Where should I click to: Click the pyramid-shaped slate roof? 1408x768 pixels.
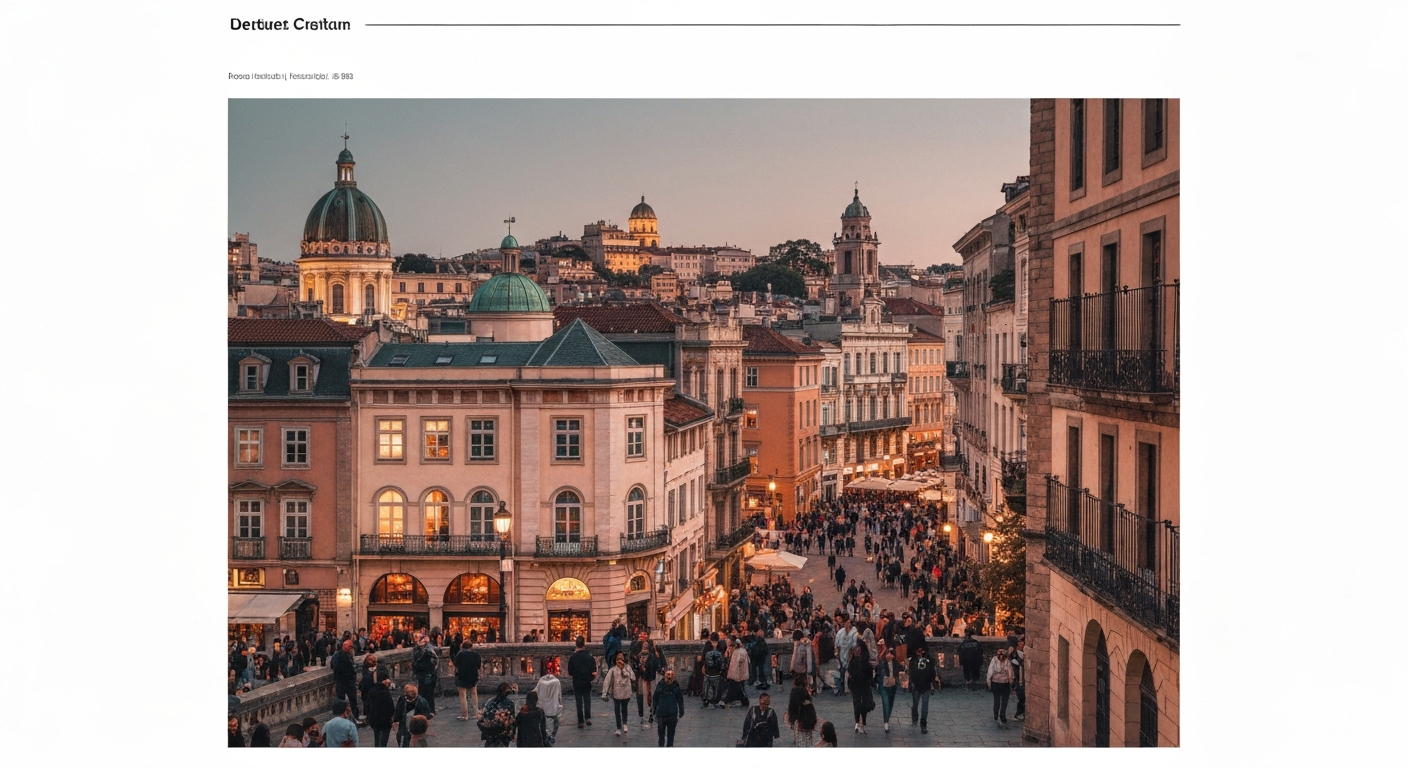tap(582, 347)
